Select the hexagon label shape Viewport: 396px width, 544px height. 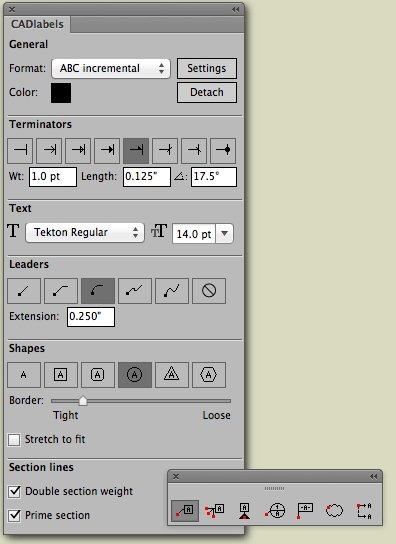[x=209, y=375]
